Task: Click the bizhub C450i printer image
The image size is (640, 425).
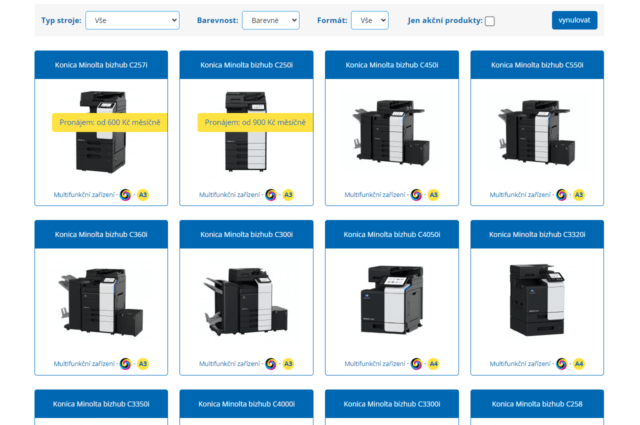Action: coord(392,133)
